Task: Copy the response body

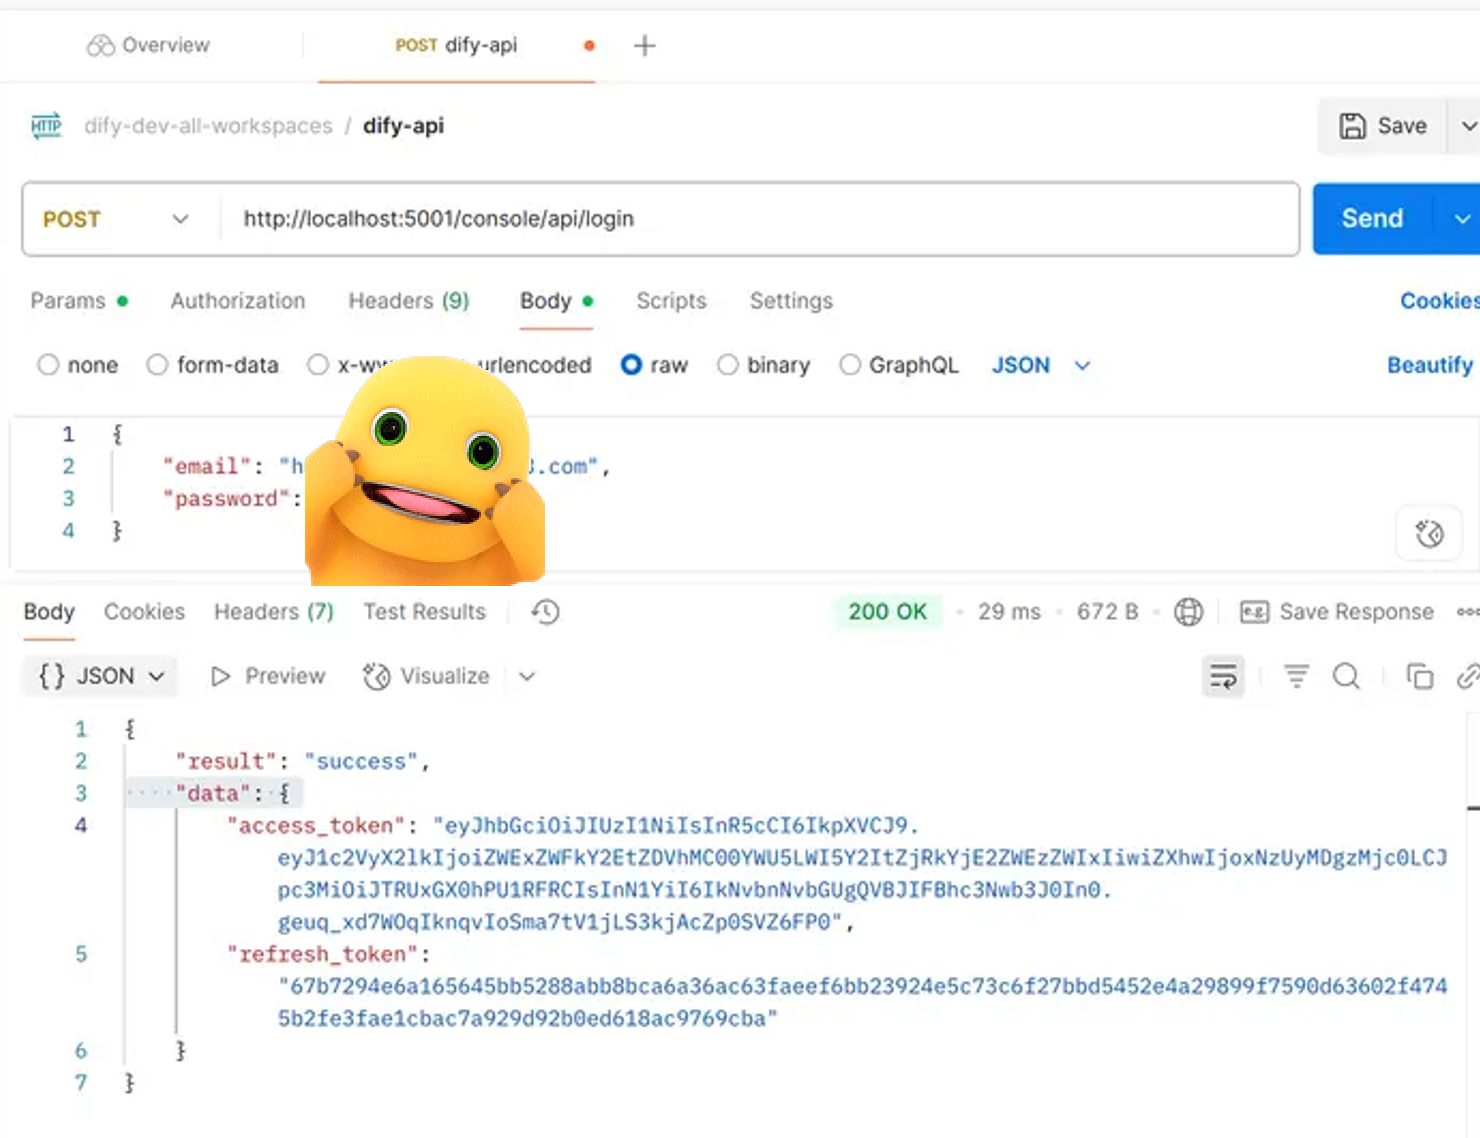Action: 1420,677
